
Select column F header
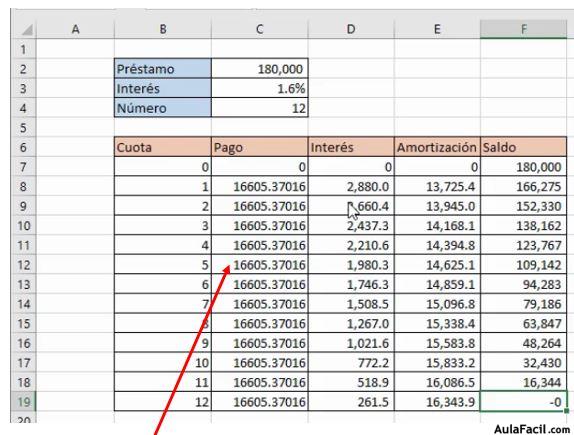coord(523,29)
